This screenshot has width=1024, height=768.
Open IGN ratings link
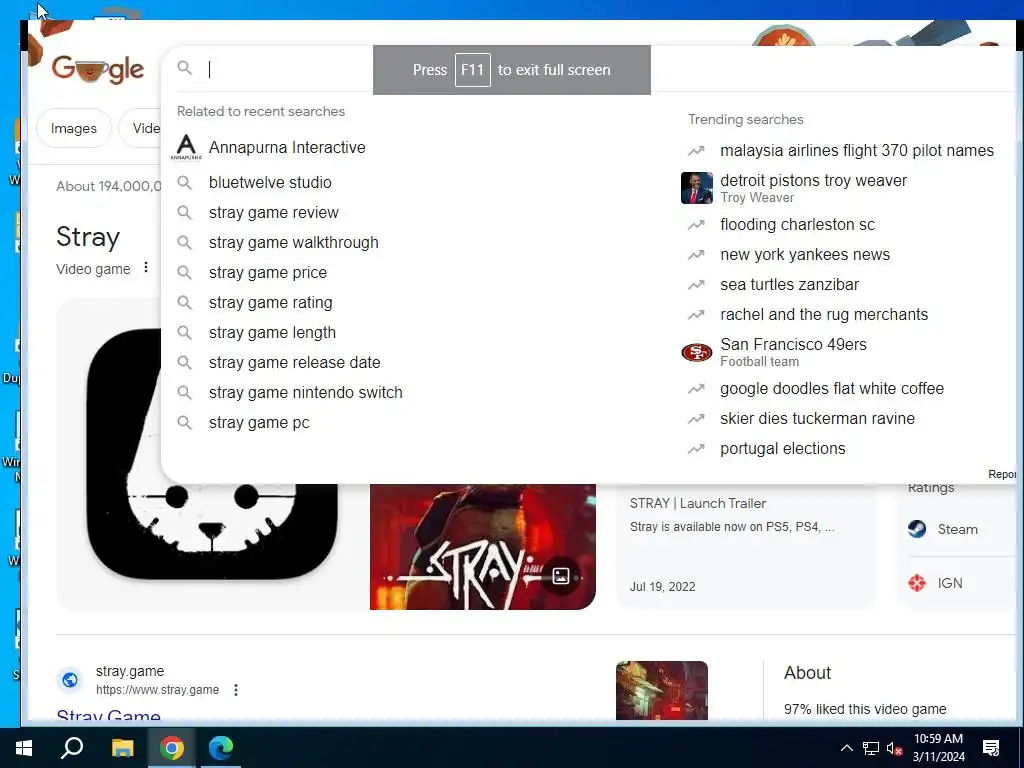click(x=950, y=583)
